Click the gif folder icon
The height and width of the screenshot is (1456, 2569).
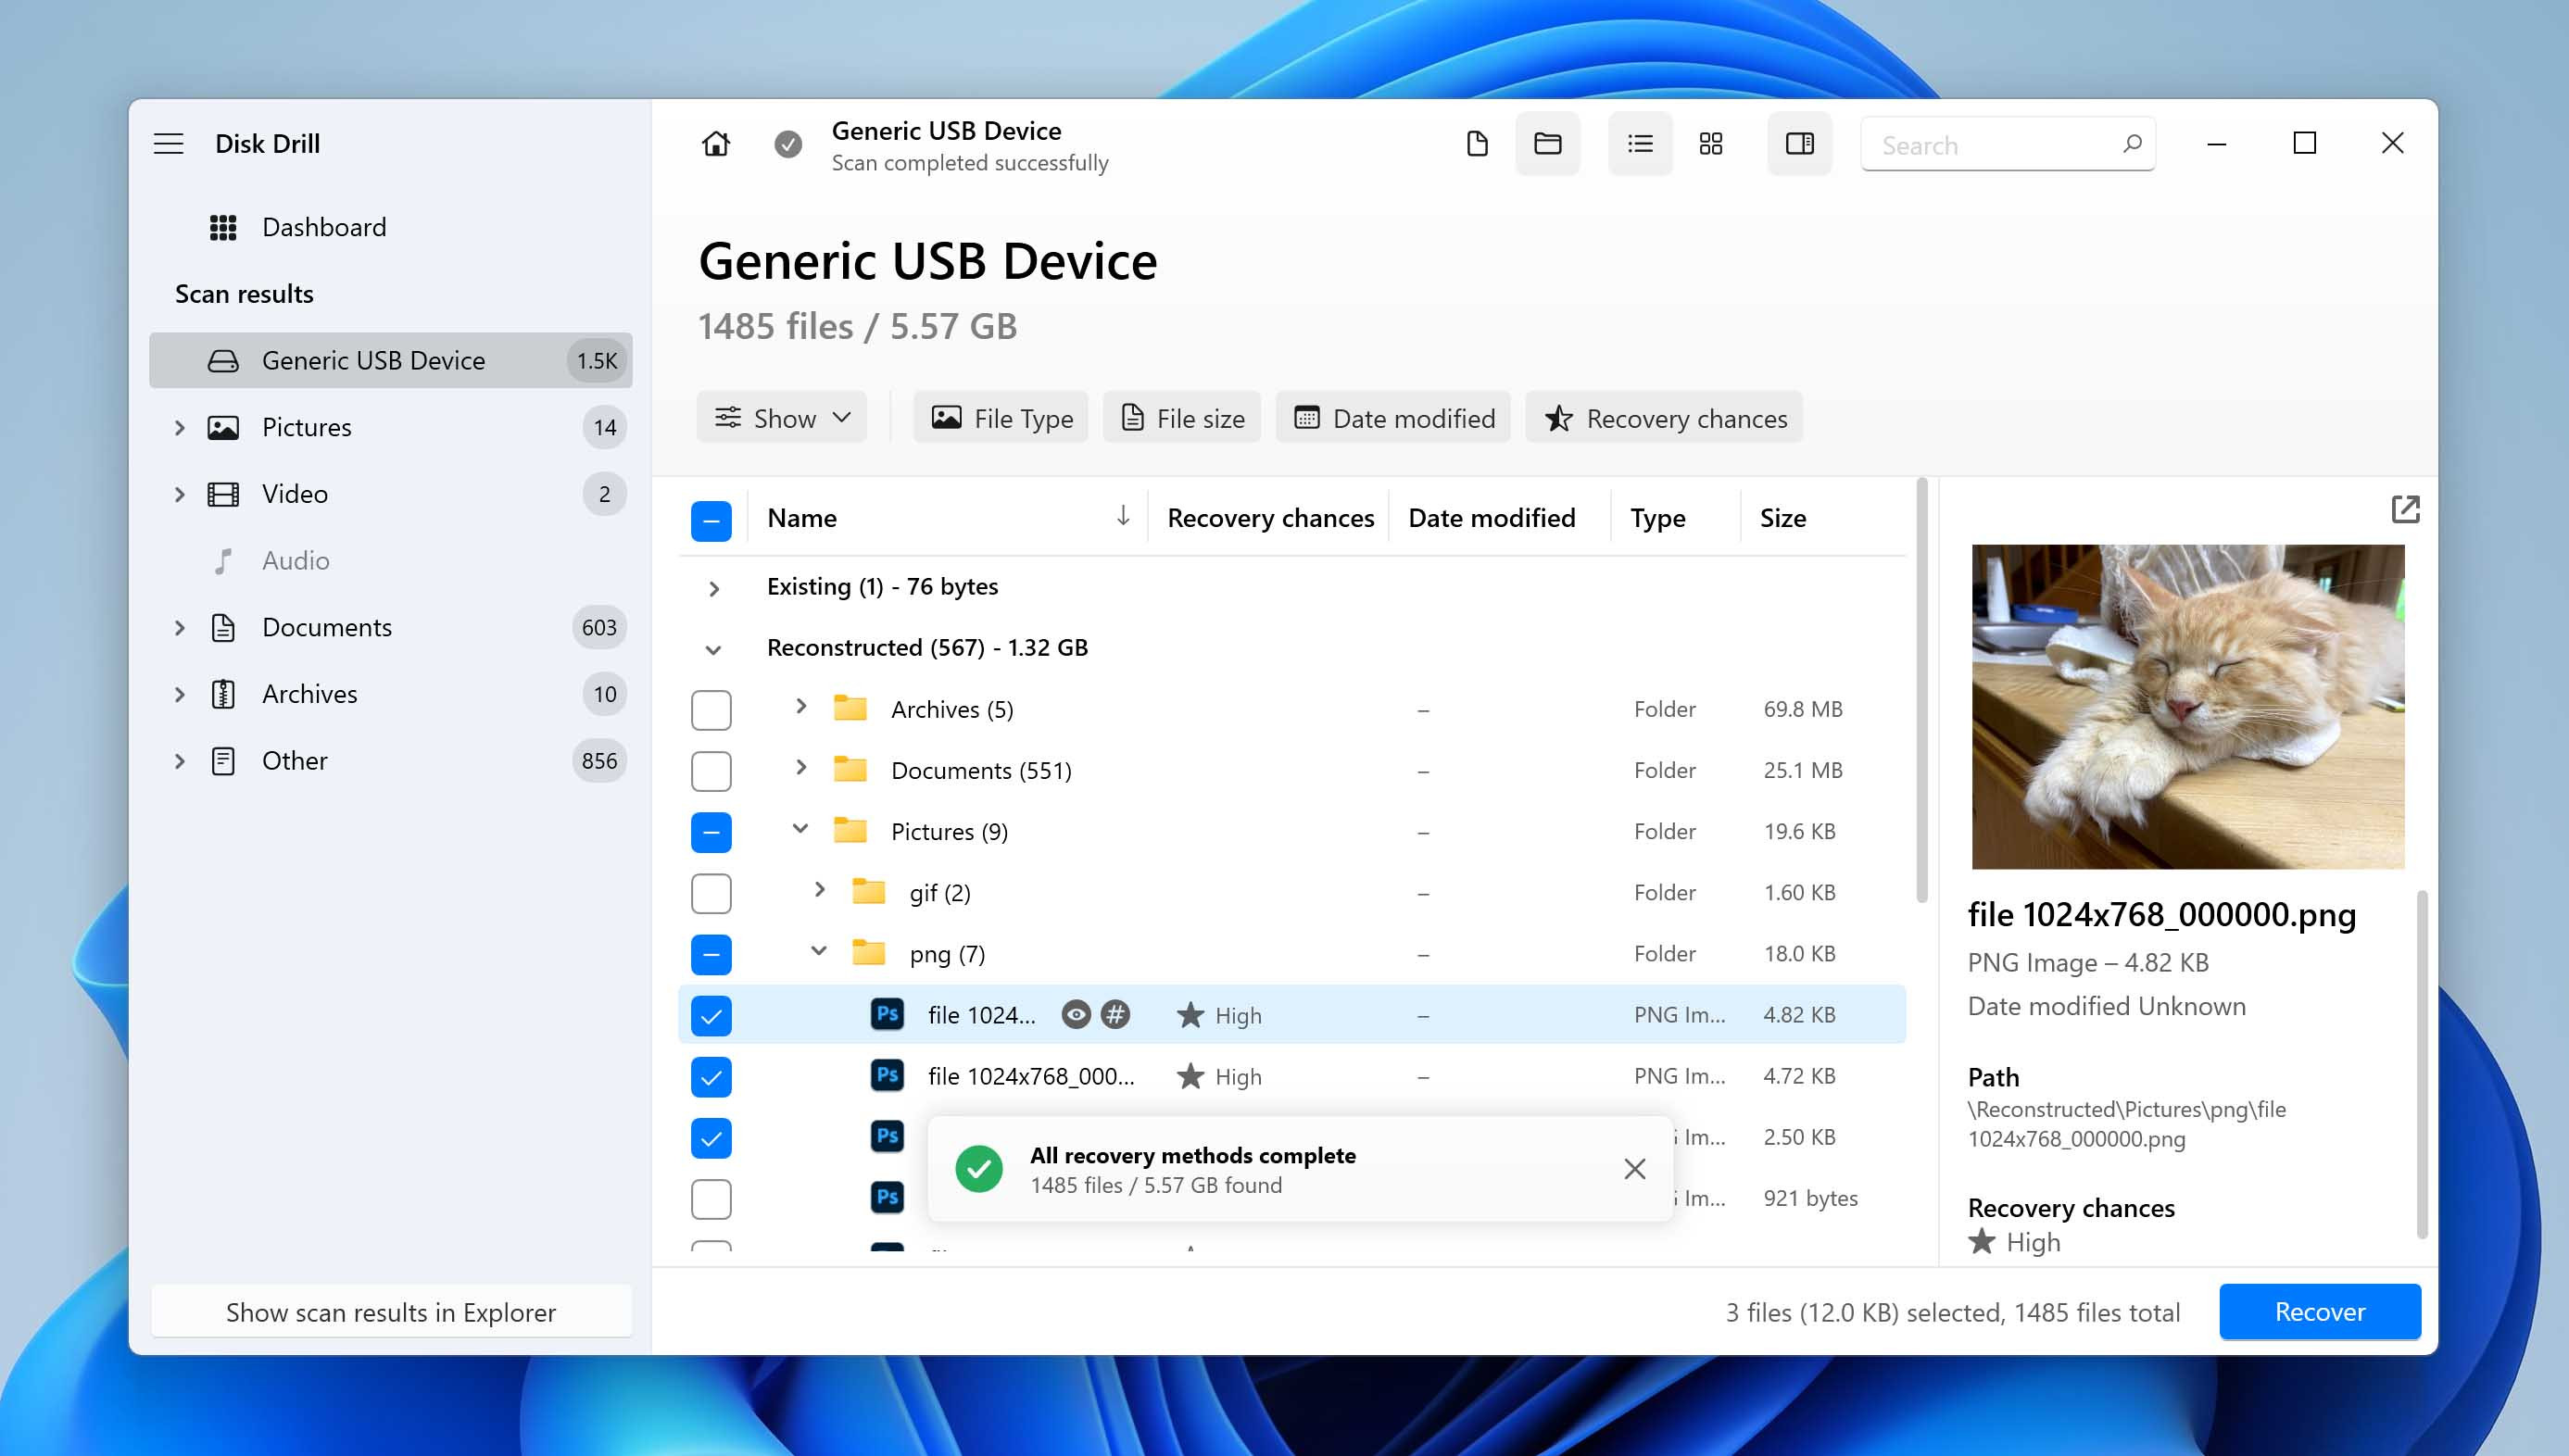tap(868, 891)
